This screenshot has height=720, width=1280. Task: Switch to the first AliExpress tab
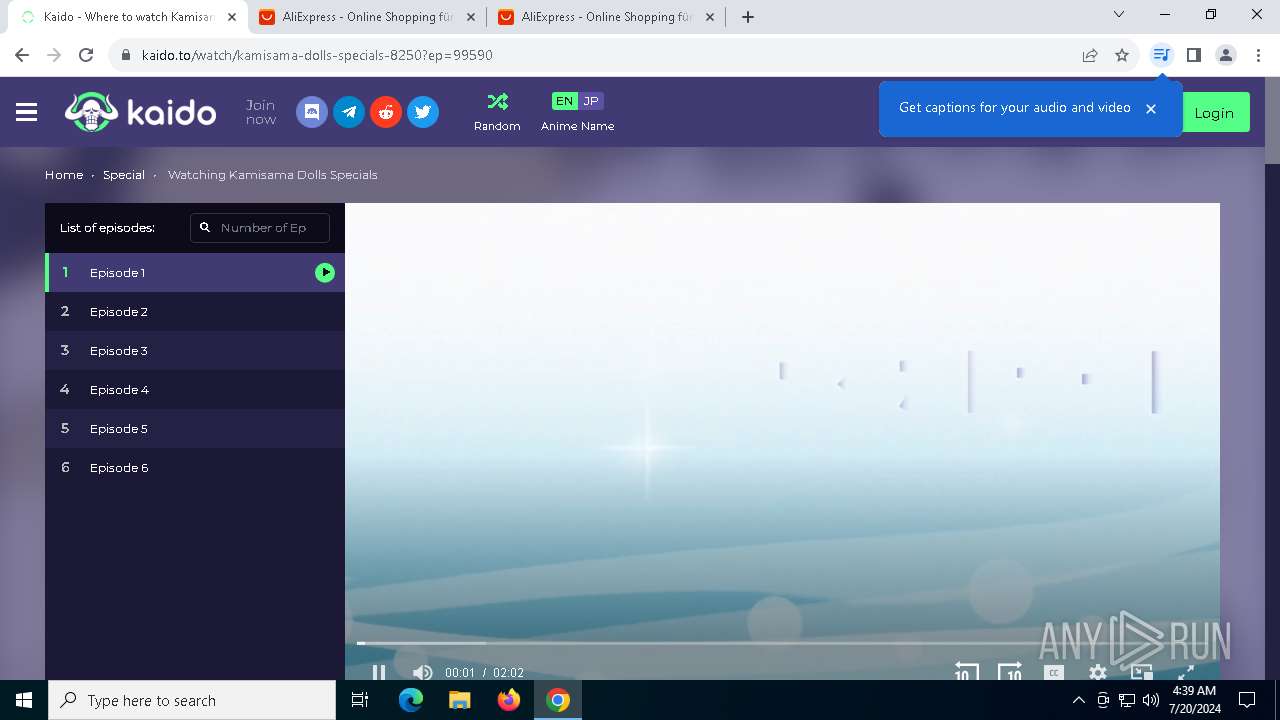pos(368,17)
